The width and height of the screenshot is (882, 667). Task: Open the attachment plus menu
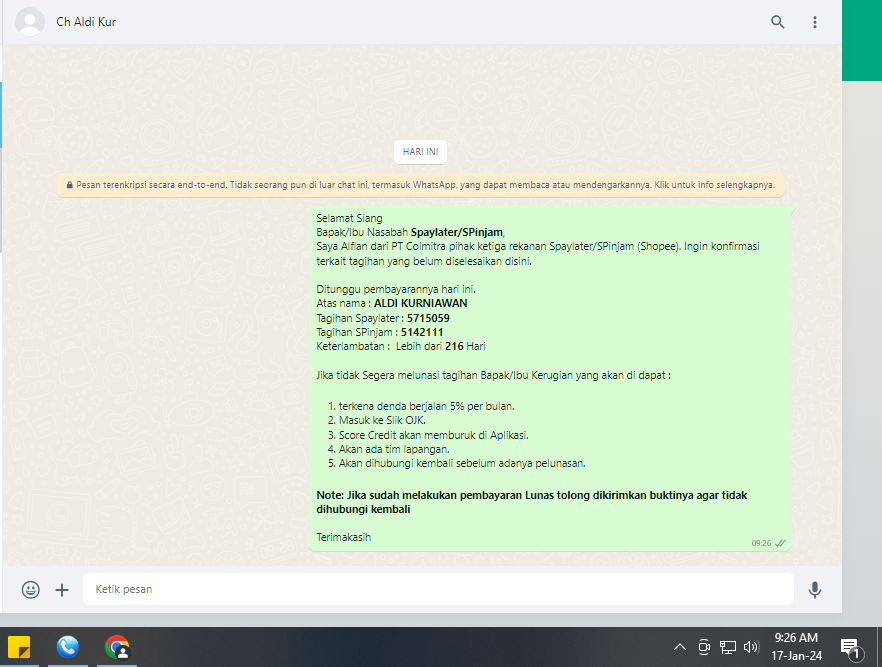pos(62,589)
